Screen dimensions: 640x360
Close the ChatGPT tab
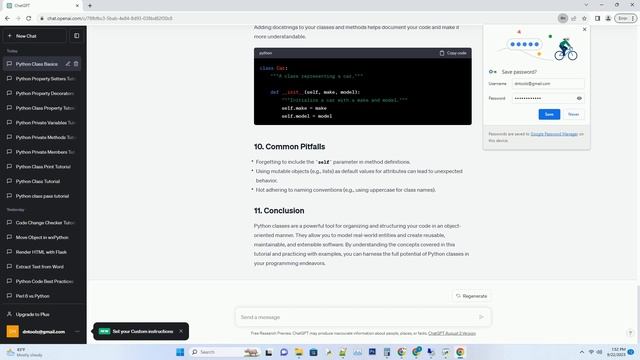pos(77,6)
